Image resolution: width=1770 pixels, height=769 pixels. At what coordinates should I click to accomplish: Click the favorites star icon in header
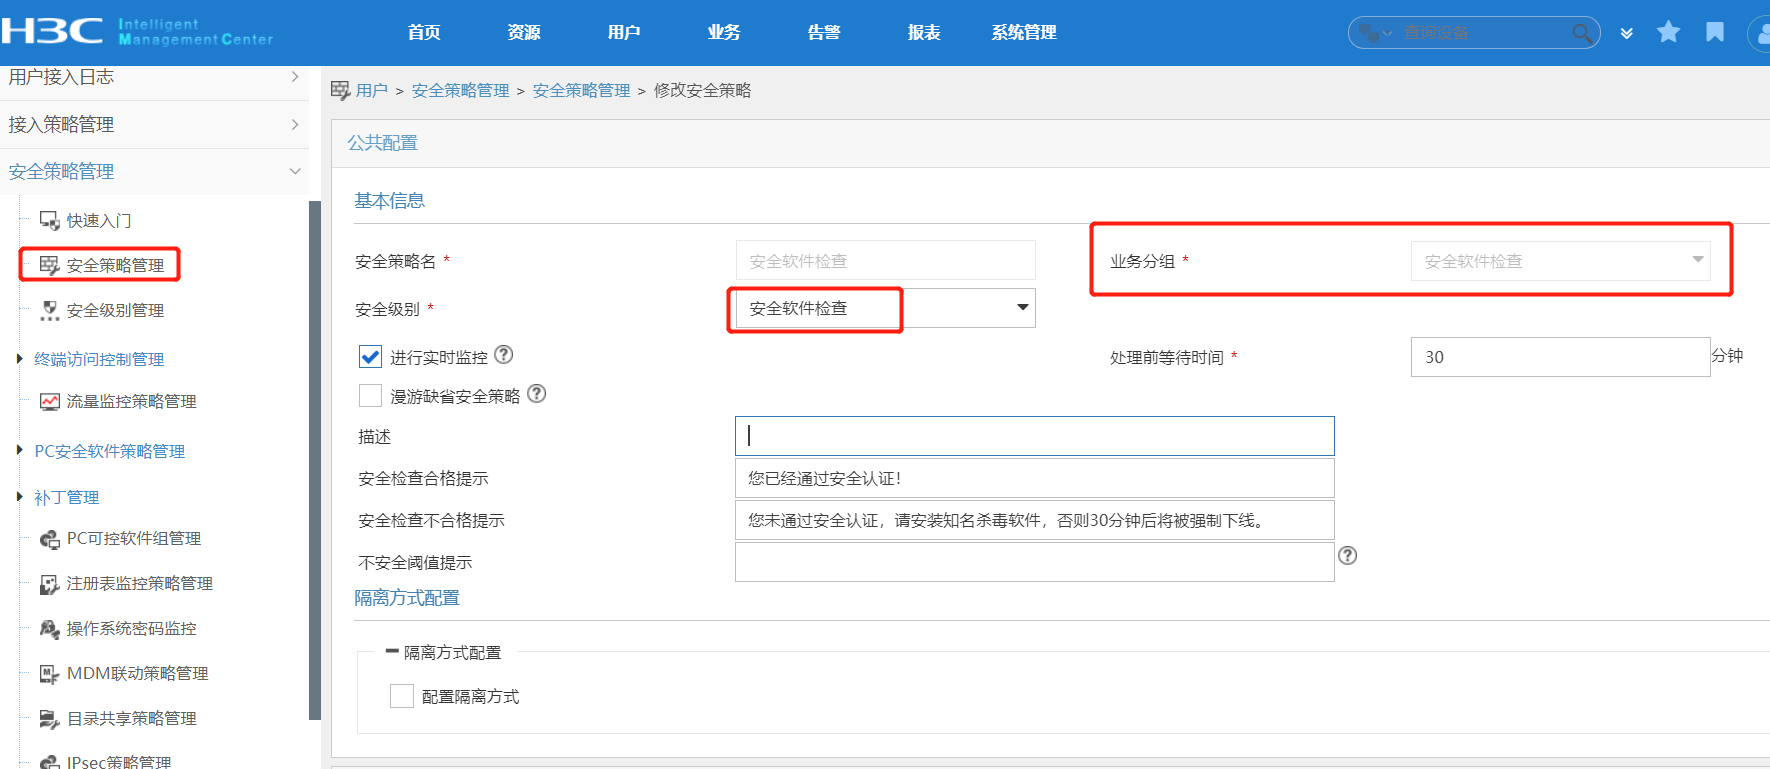coord(1668,32)
